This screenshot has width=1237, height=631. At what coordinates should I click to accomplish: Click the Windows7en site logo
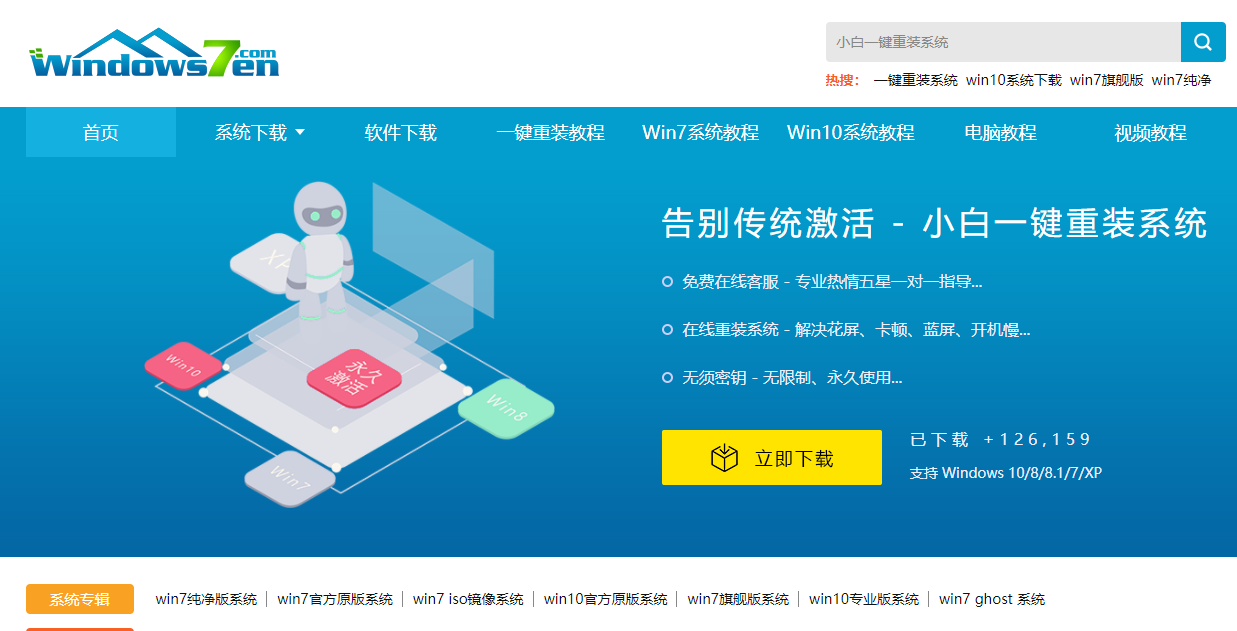[154, 54]
